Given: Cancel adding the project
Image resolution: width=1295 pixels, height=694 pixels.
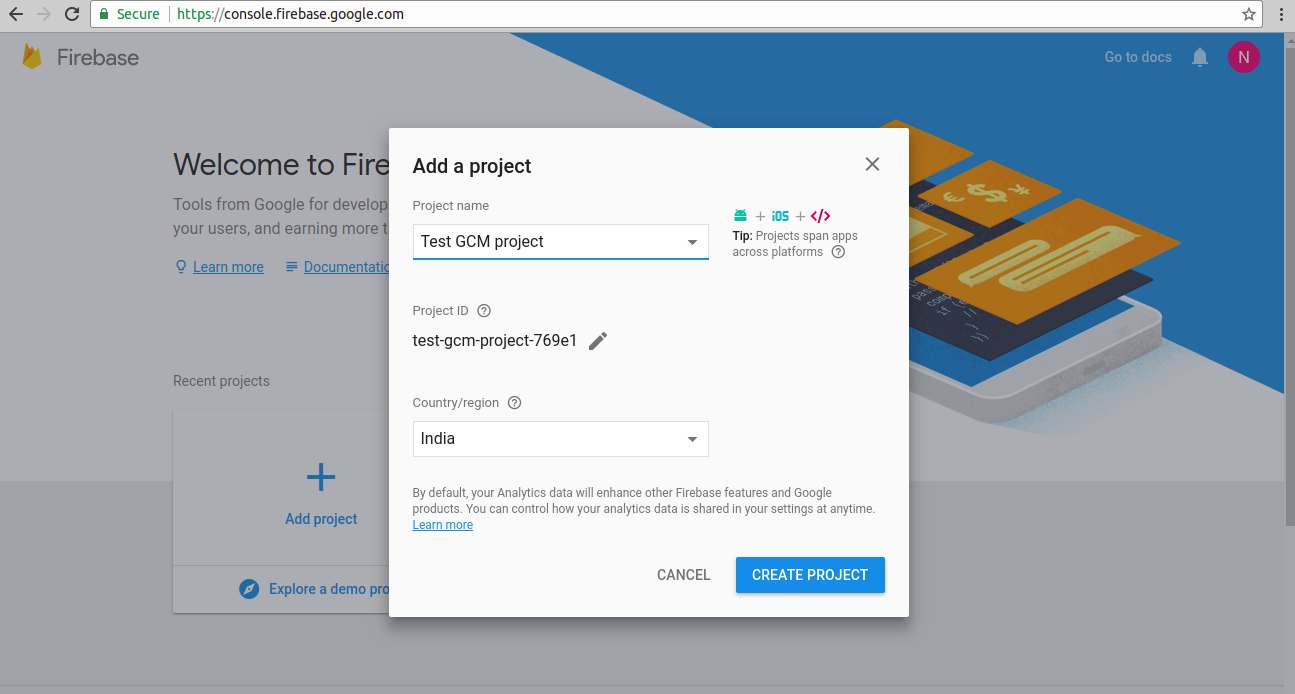Looking at the screenshot, I should click(684, 575).
